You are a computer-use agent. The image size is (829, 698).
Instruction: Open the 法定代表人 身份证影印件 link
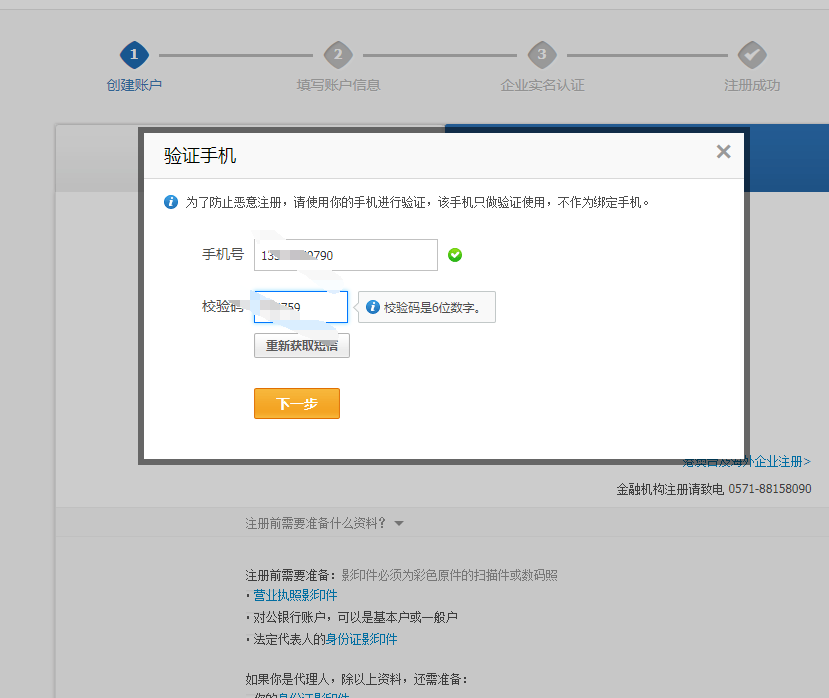(x=361, y=639)
